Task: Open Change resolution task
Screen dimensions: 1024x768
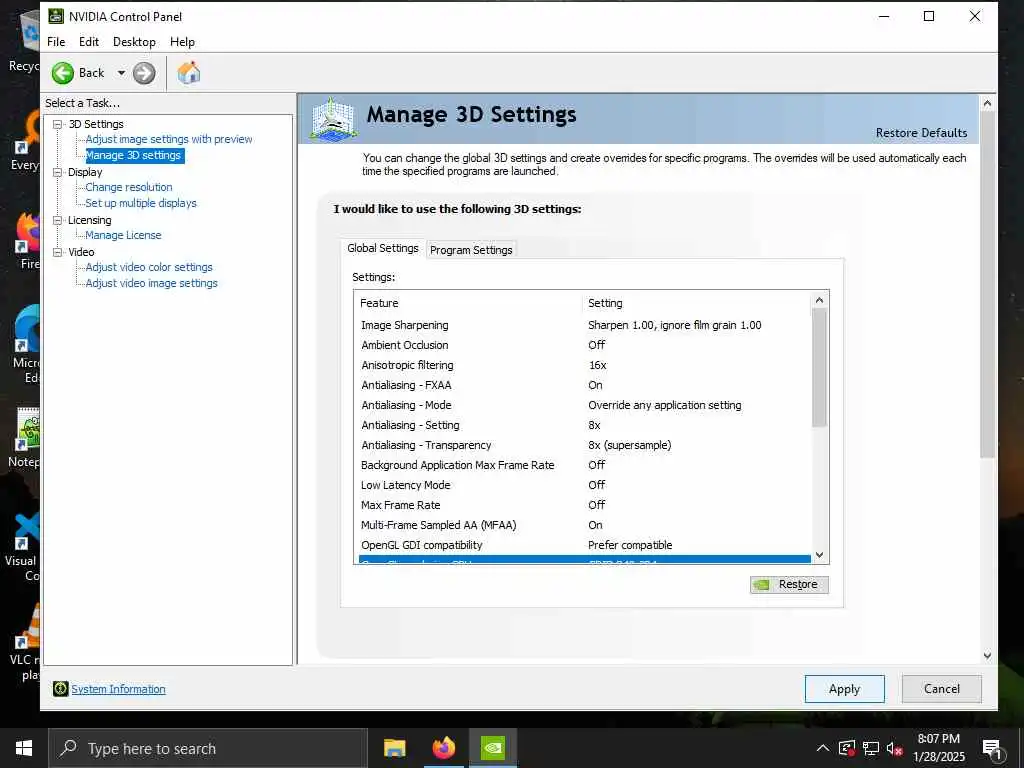Action: [129, 187]
